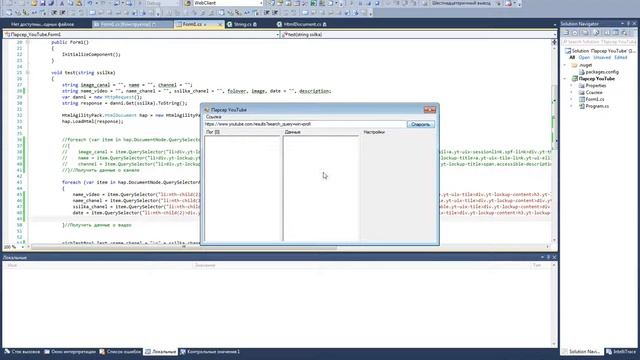Click the Спарсить button in Парсер YouTube window

pos(420,124)
